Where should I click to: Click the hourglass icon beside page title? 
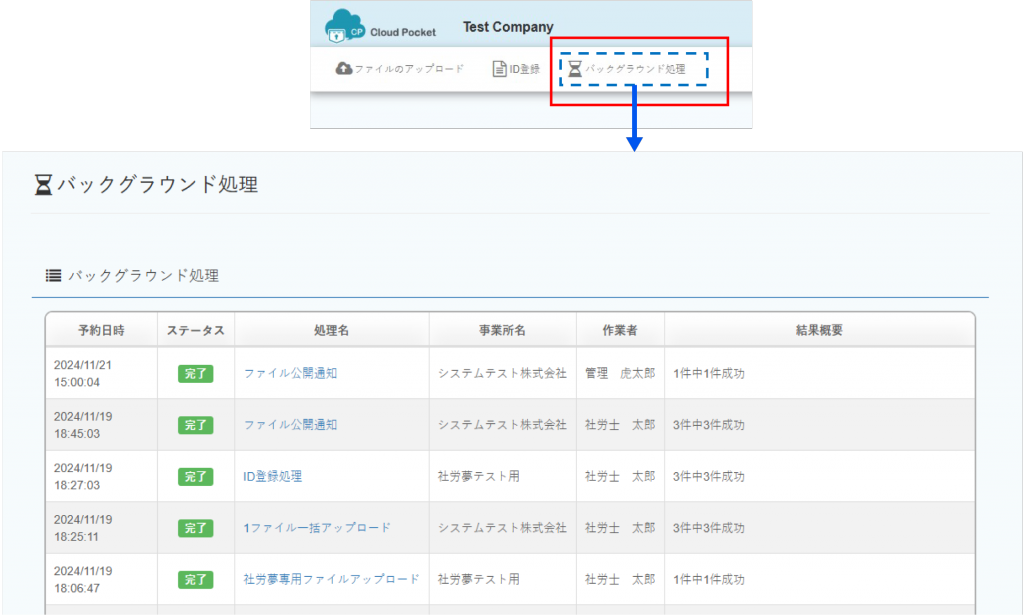[x=43, y=185]
